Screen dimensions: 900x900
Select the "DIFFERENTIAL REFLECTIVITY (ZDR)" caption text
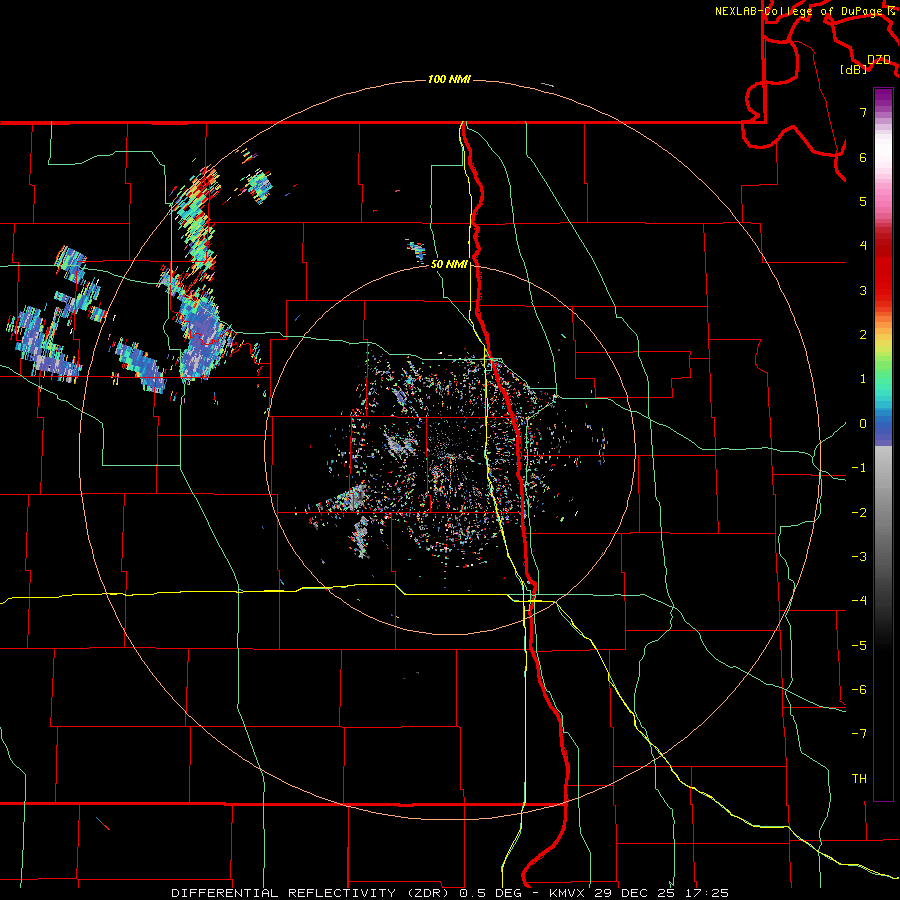pos(313,893)
